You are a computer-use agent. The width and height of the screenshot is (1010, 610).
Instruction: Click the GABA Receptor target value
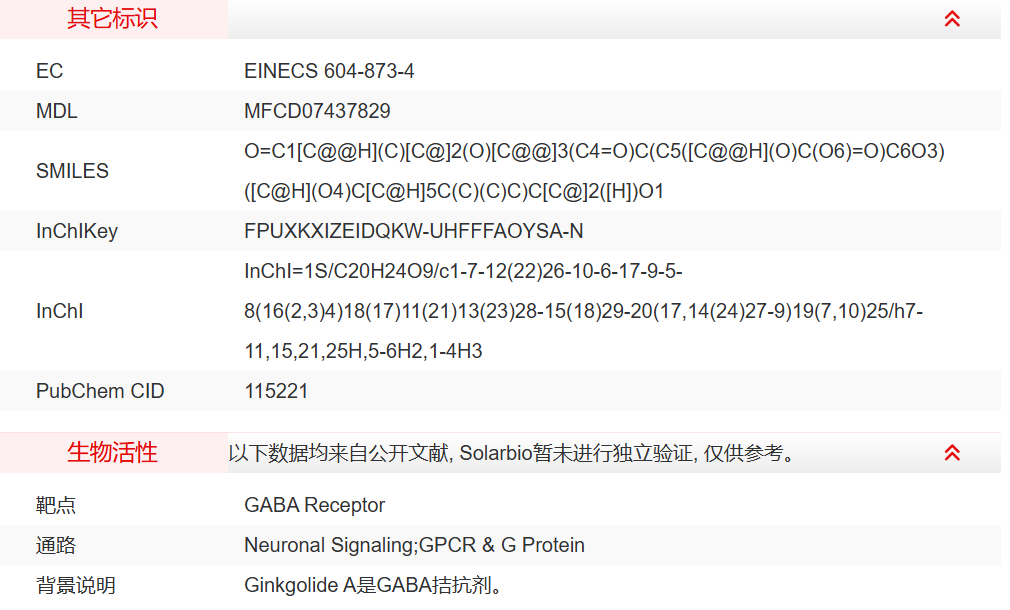(314, 505)
